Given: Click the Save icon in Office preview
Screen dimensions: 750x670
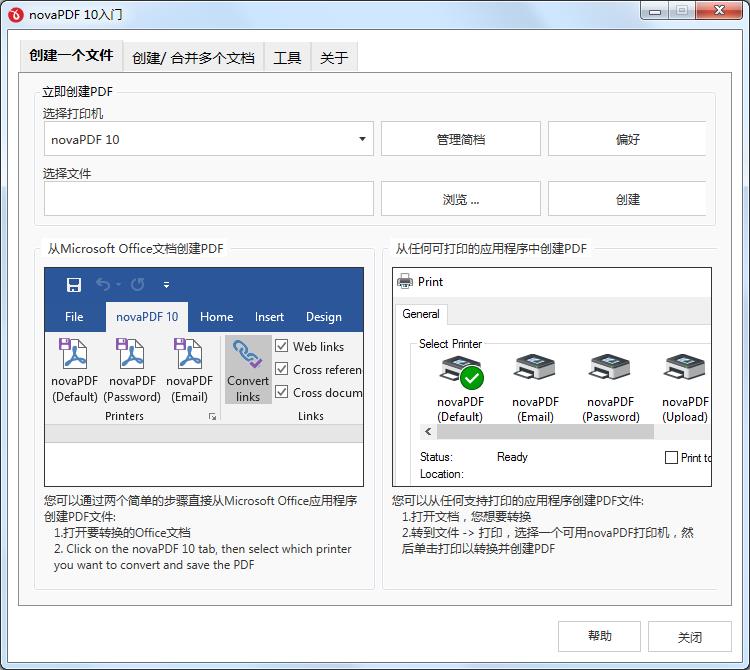Looking at the screenshot, I should pyautogui.click(x=74, y=285).
